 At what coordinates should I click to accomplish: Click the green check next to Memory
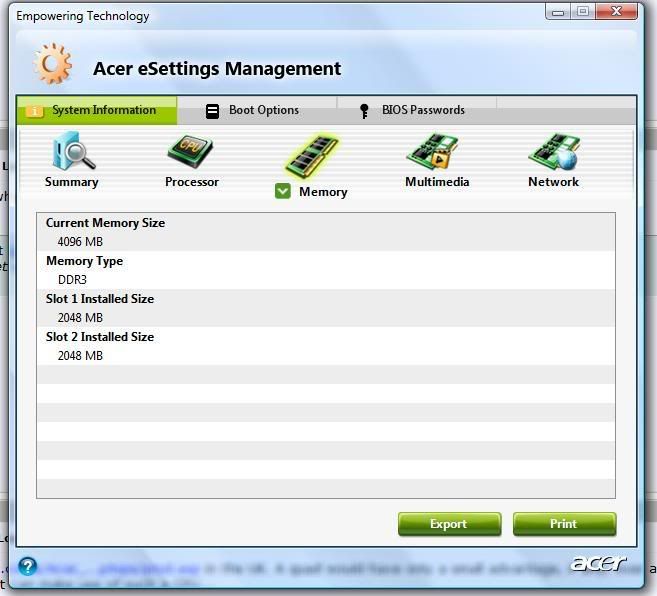[283, 192]
